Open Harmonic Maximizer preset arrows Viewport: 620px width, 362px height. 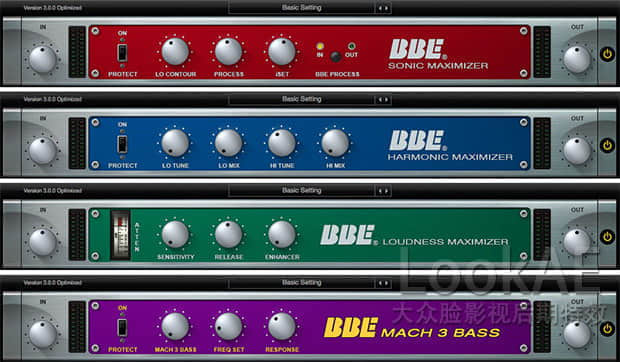(x=383, y=100)
